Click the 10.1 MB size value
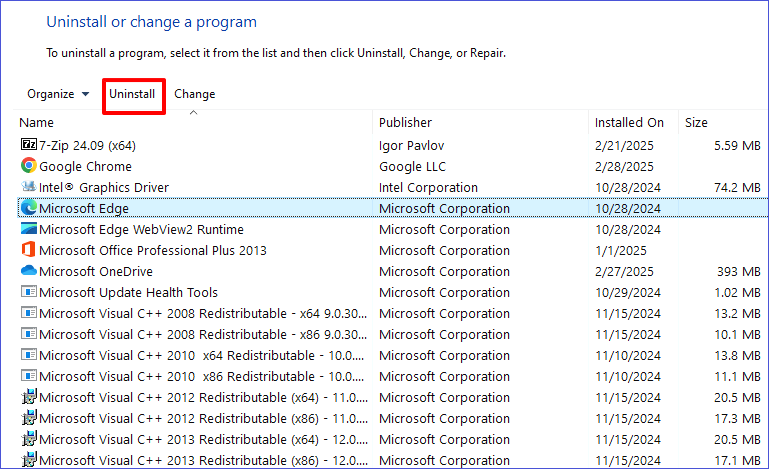The height and width of the screenshot is (469, 769). click(737, 335)
